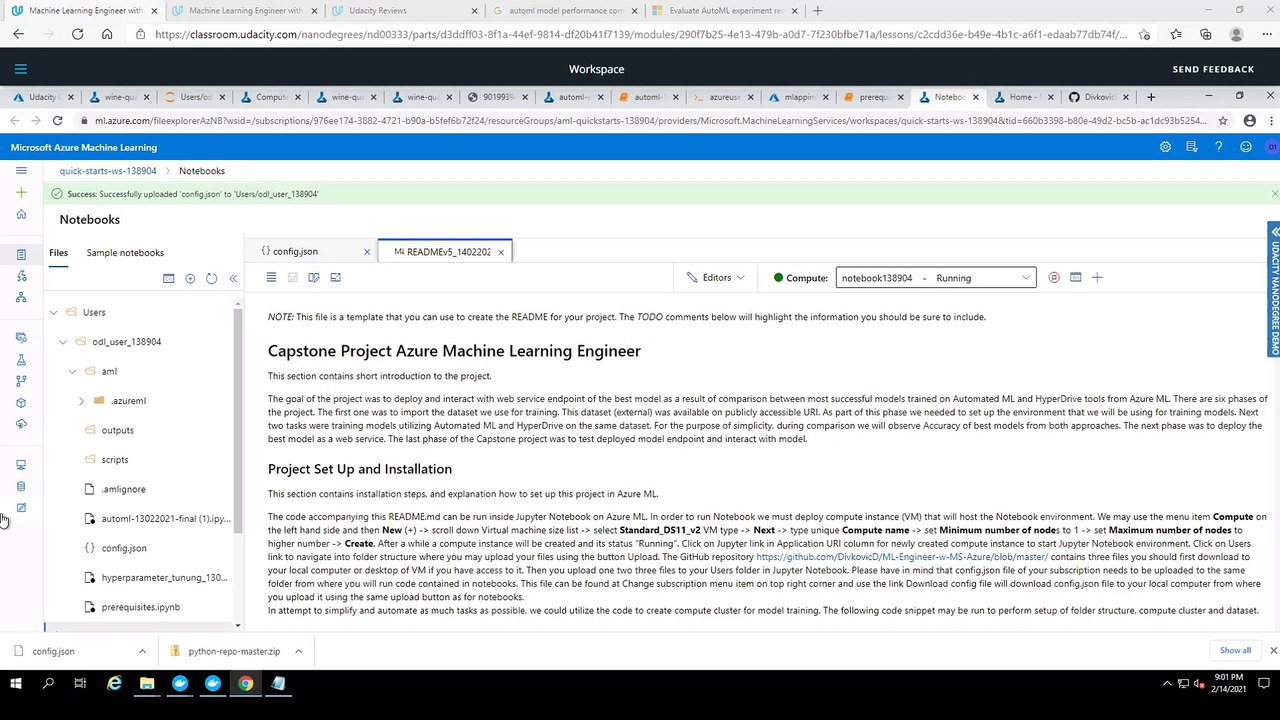Open Experiments flask icon in sidebar
This screenshot has height=720, width=1280.
point(21,359)
